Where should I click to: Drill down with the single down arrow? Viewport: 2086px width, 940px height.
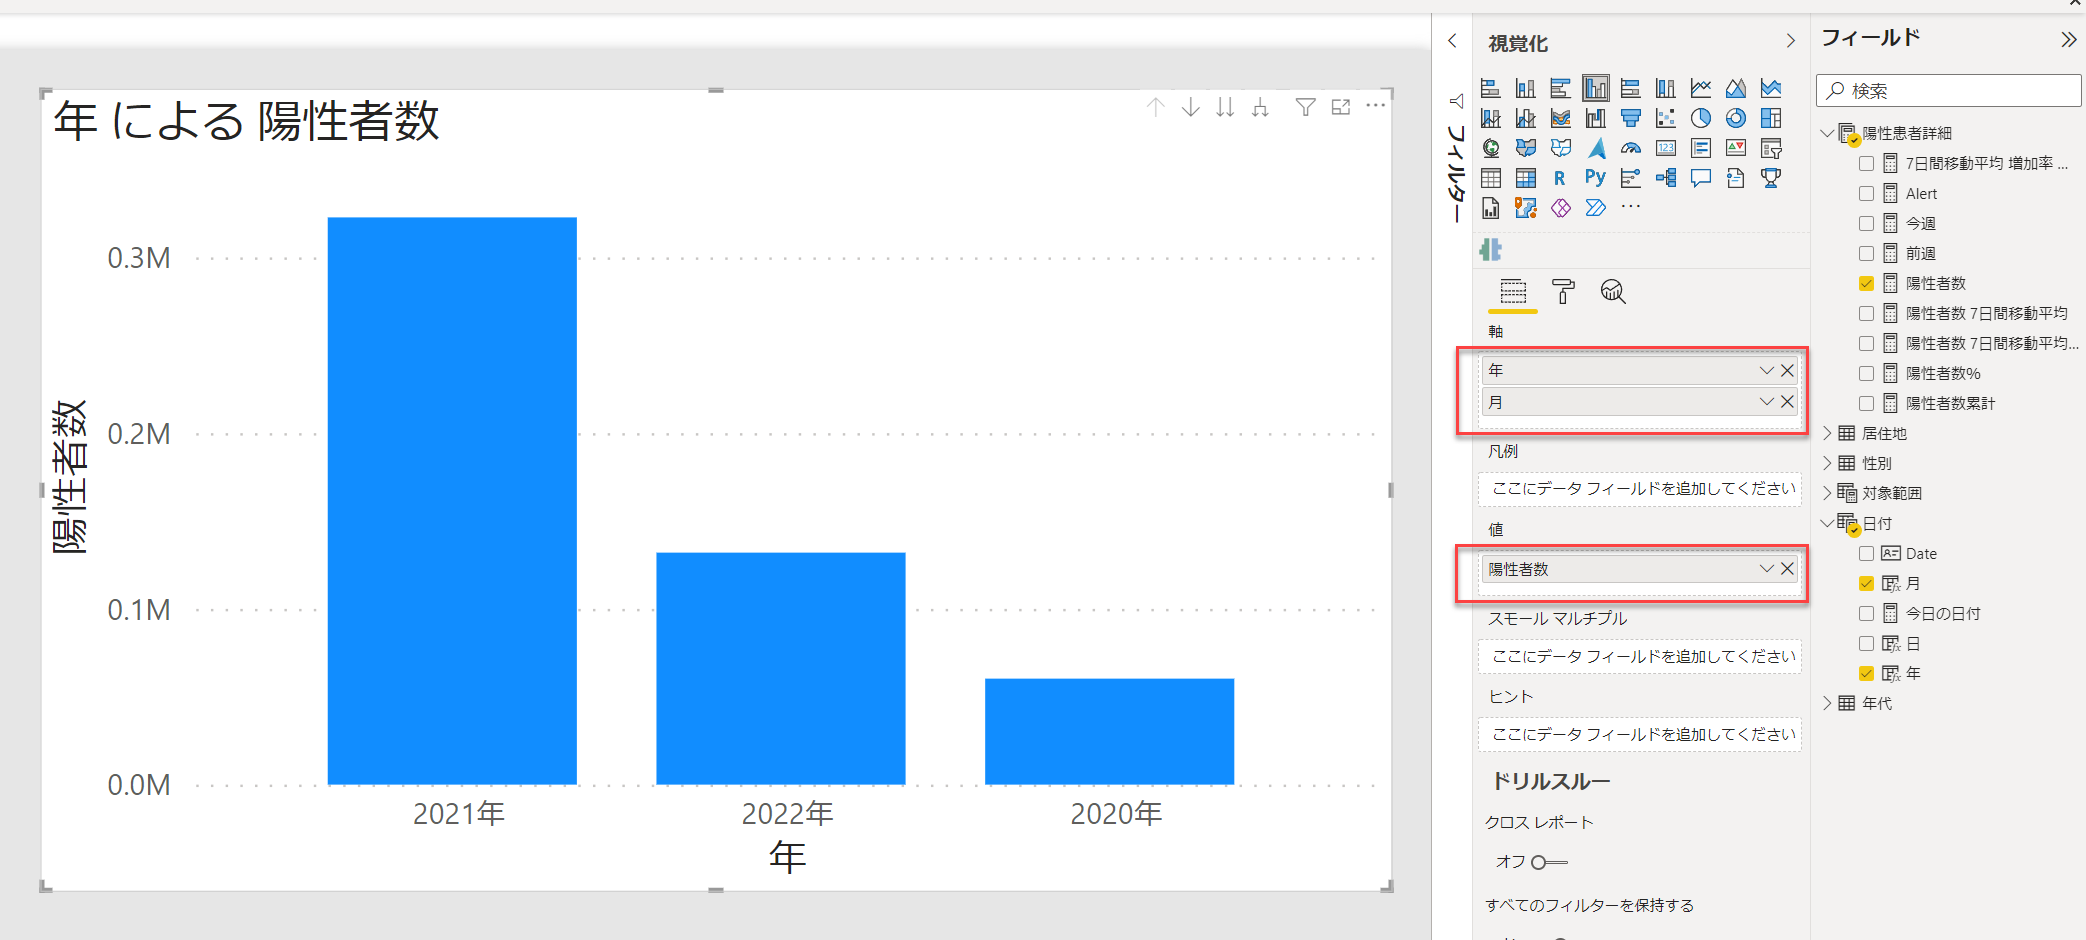tap(1190, 107)
